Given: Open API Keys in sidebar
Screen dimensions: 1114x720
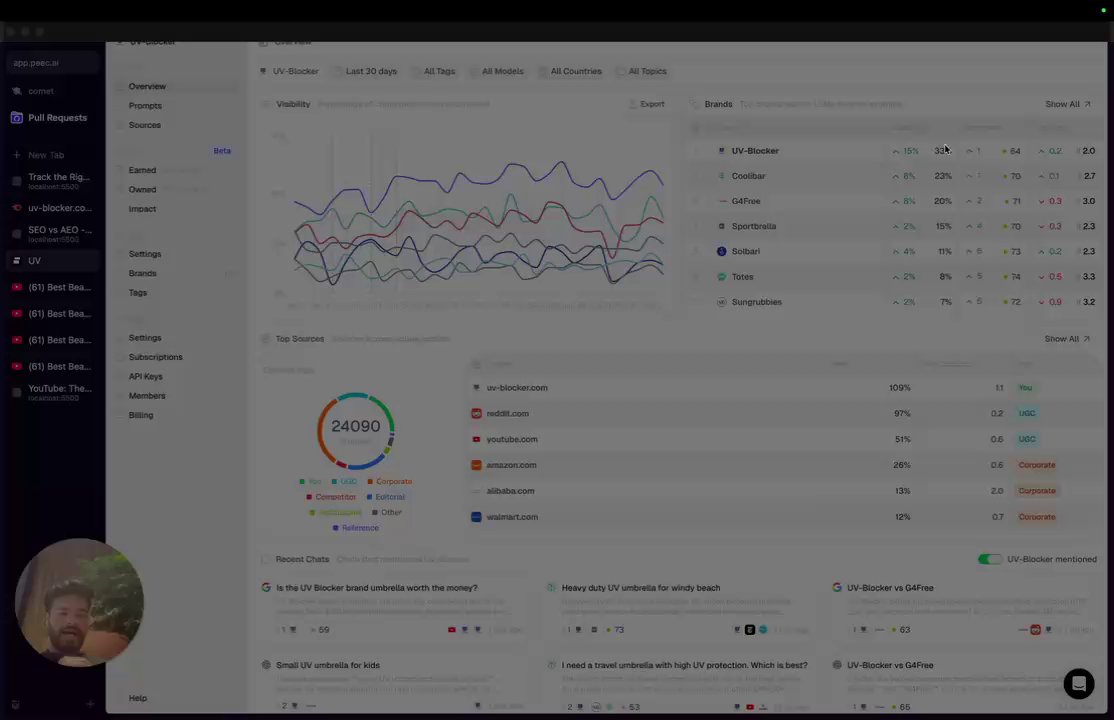Looking at the screenshot, I should click(146, 376).
